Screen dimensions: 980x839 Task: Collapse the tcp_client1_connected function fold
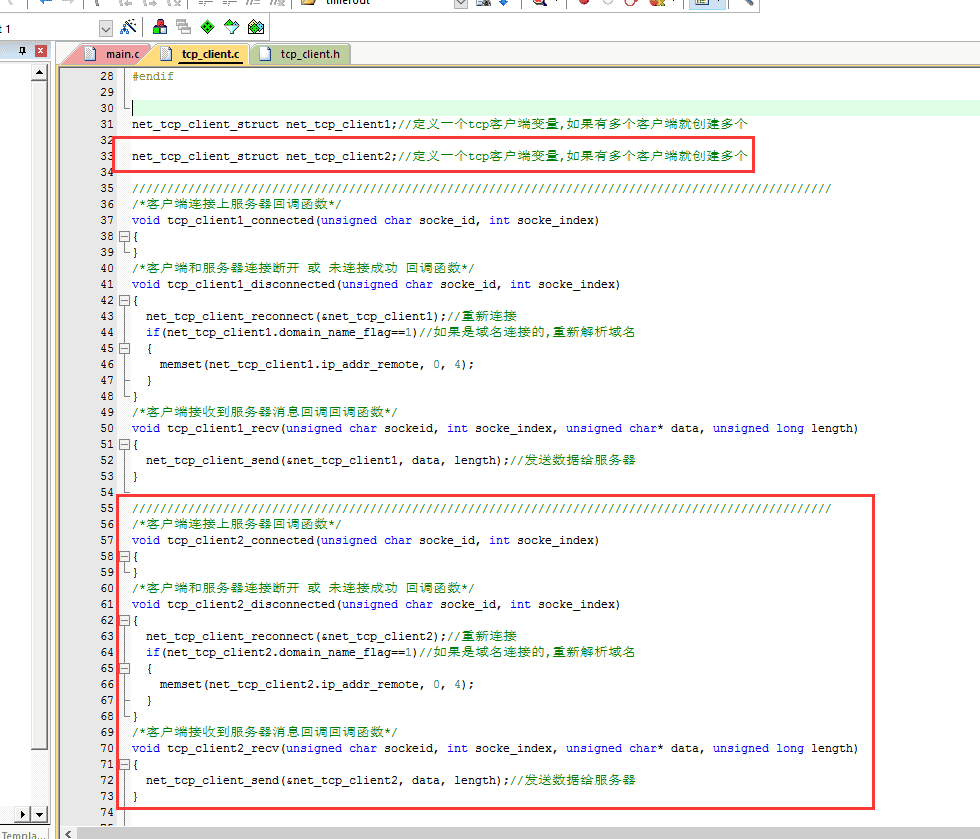tap(125, 237)
